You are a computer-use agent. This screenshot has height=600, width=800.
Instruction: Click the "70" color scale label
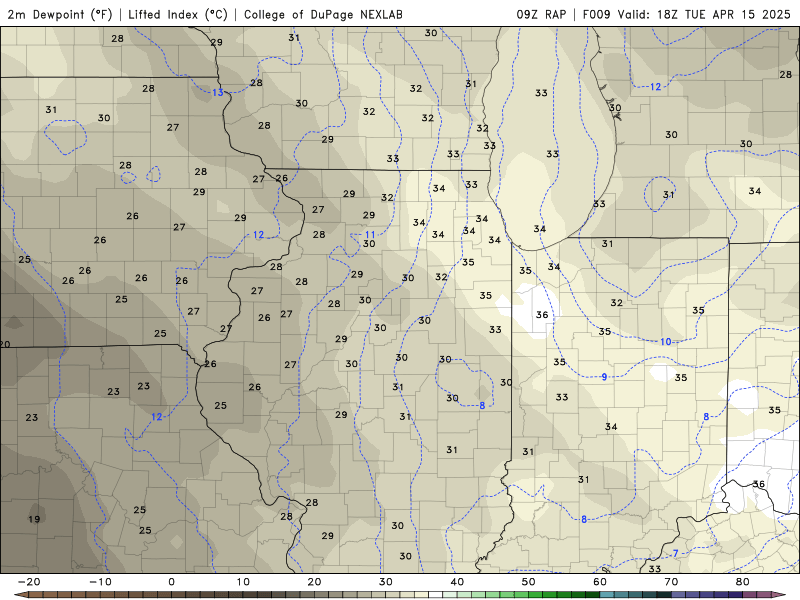click(671, 582)
